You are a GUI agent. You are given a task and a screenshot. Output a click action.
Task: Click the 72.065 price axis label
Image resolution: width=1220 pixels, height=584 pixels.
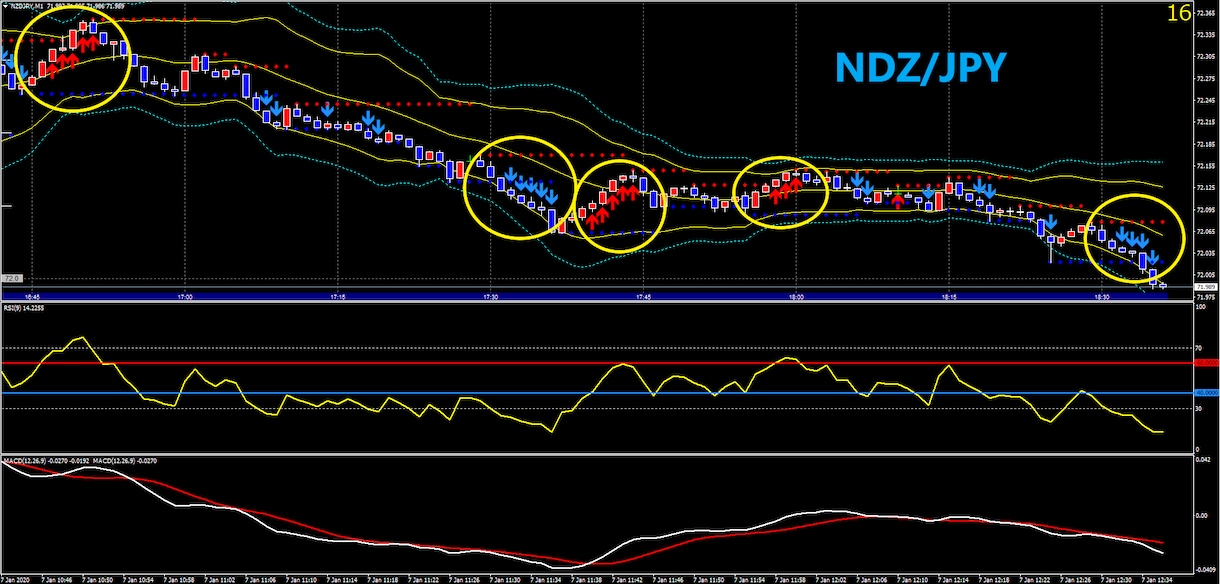1207,232
